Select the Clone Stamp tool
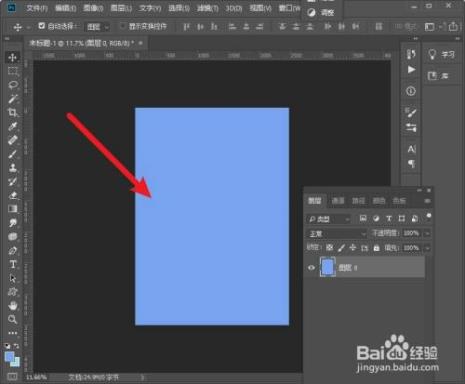The height and width of the screenshot is (384, 465). 13,168
